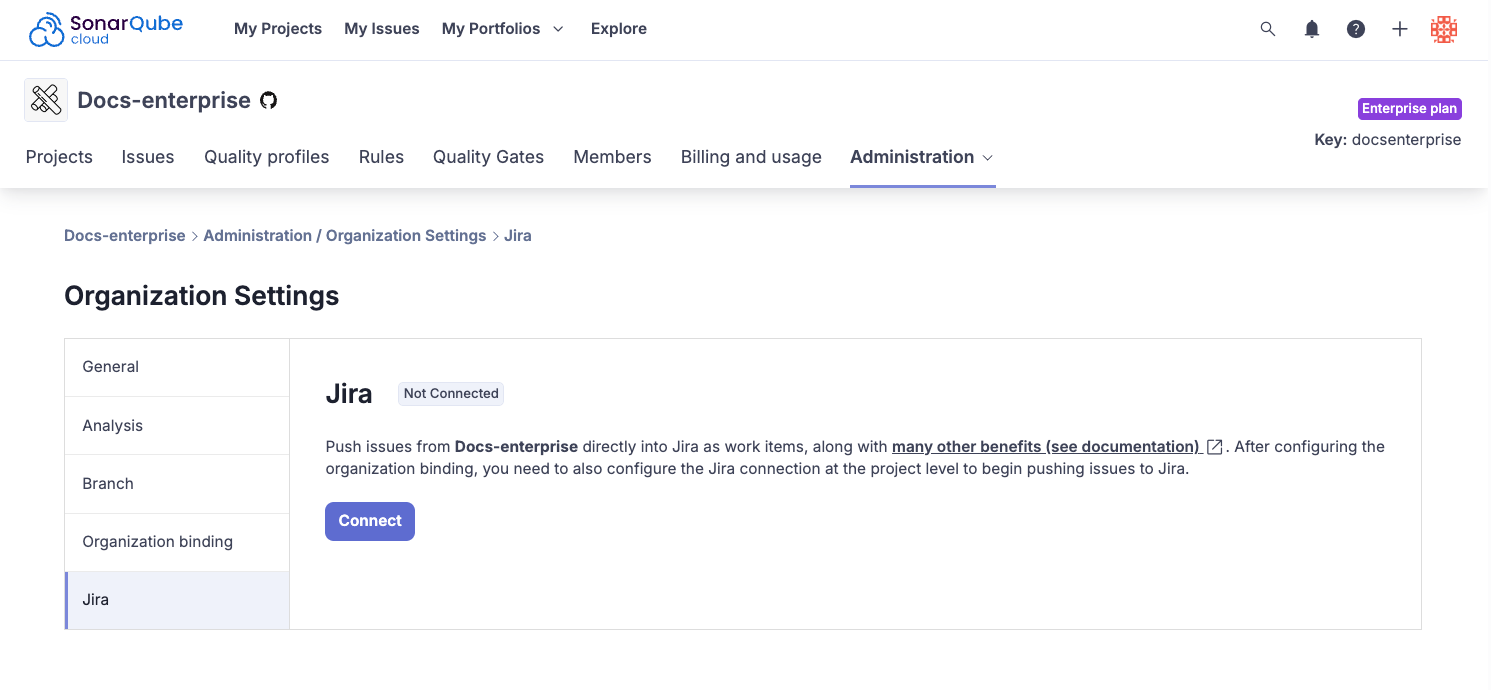Viewport: 1491px width, 690px height.
Task: Open the Explore page
Action: 619,29
